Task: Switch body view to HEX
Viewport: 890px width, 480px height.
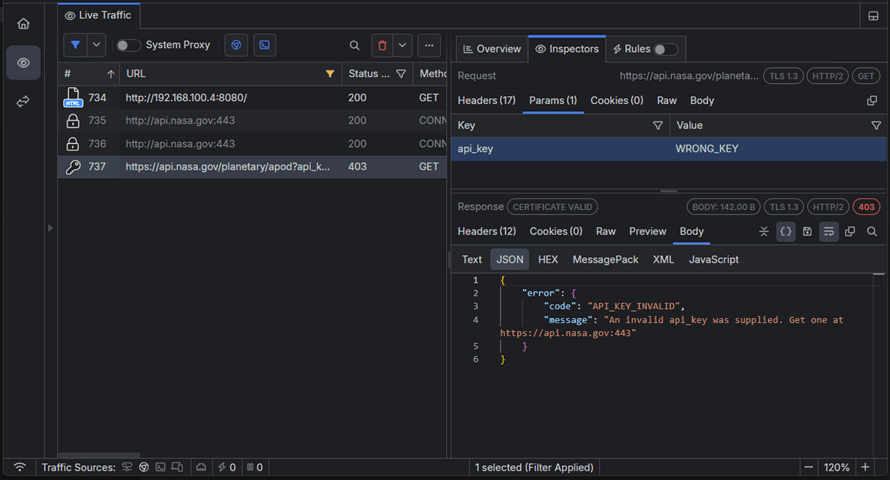Action: click(548, 259)
